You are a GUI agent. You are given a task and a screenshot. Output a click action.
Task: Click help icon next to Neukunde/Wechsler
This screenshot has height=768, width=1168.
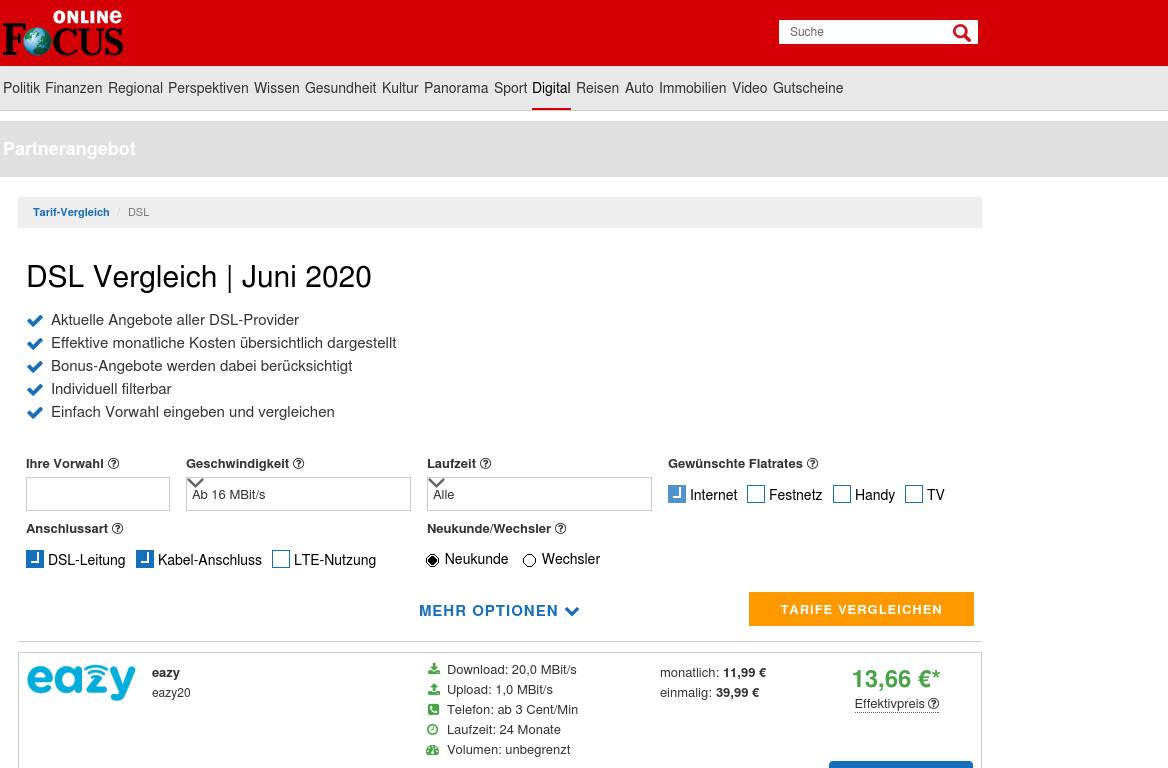pyautogui.click(x=560, y=529)
